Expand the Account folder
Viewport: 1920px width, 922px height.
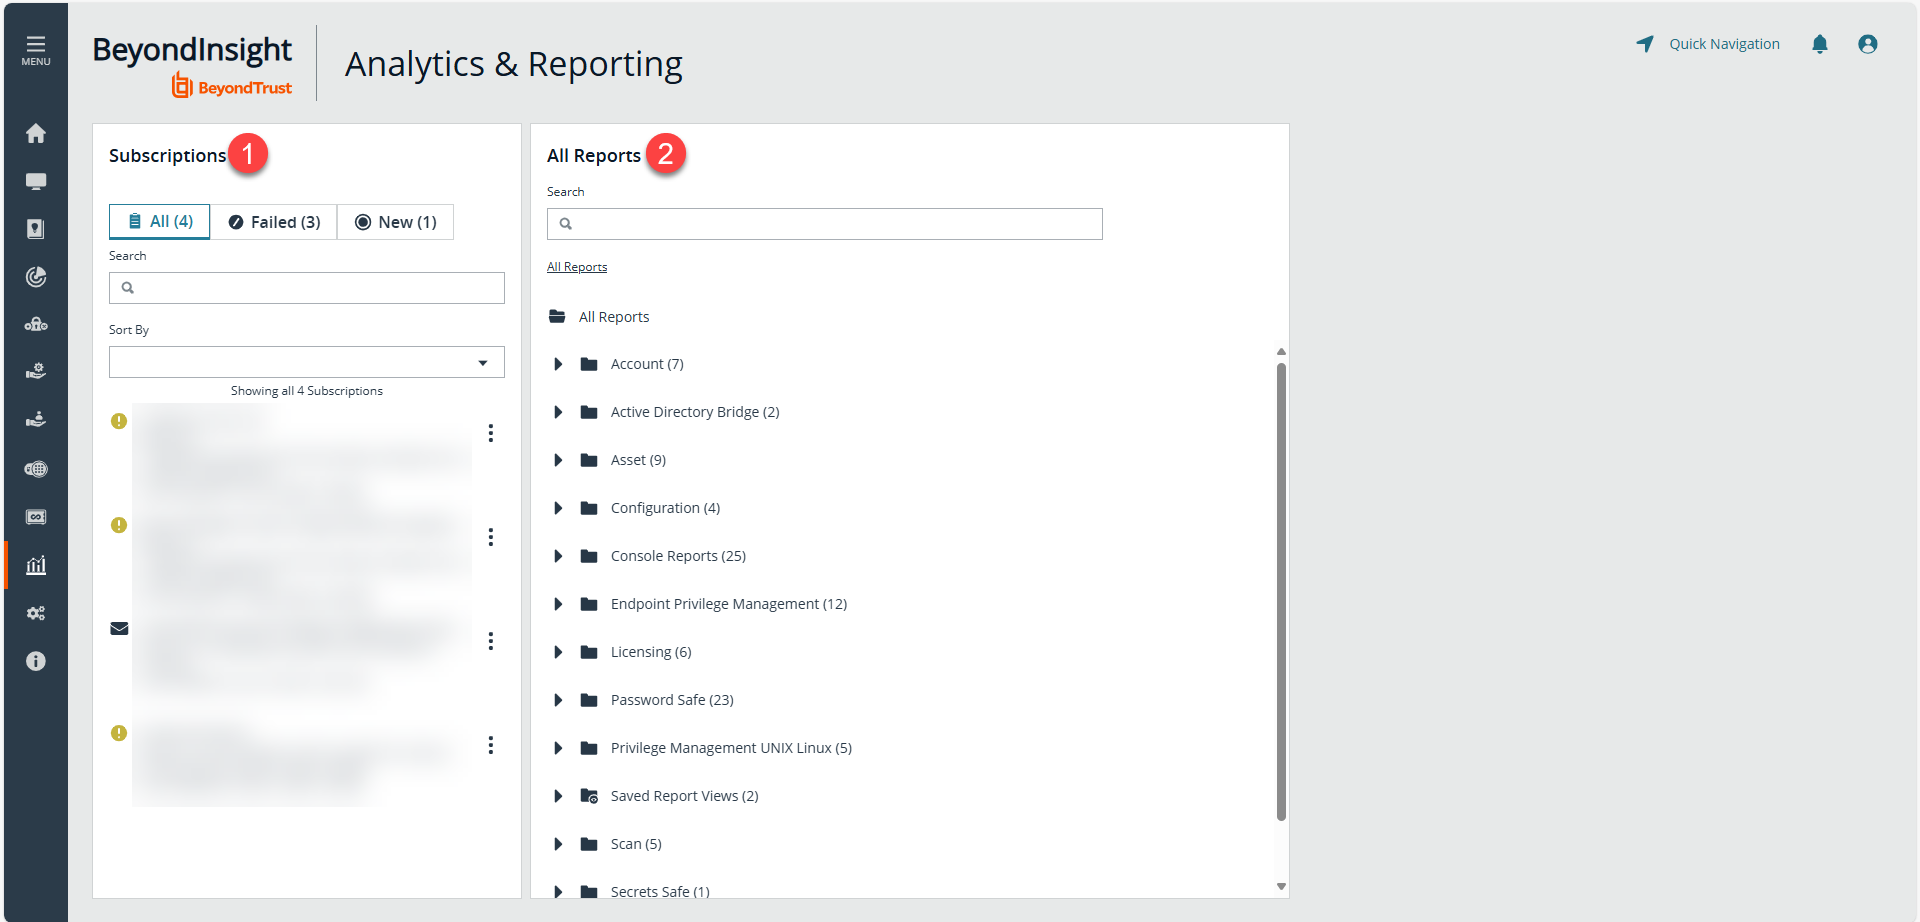coord(558,364)
